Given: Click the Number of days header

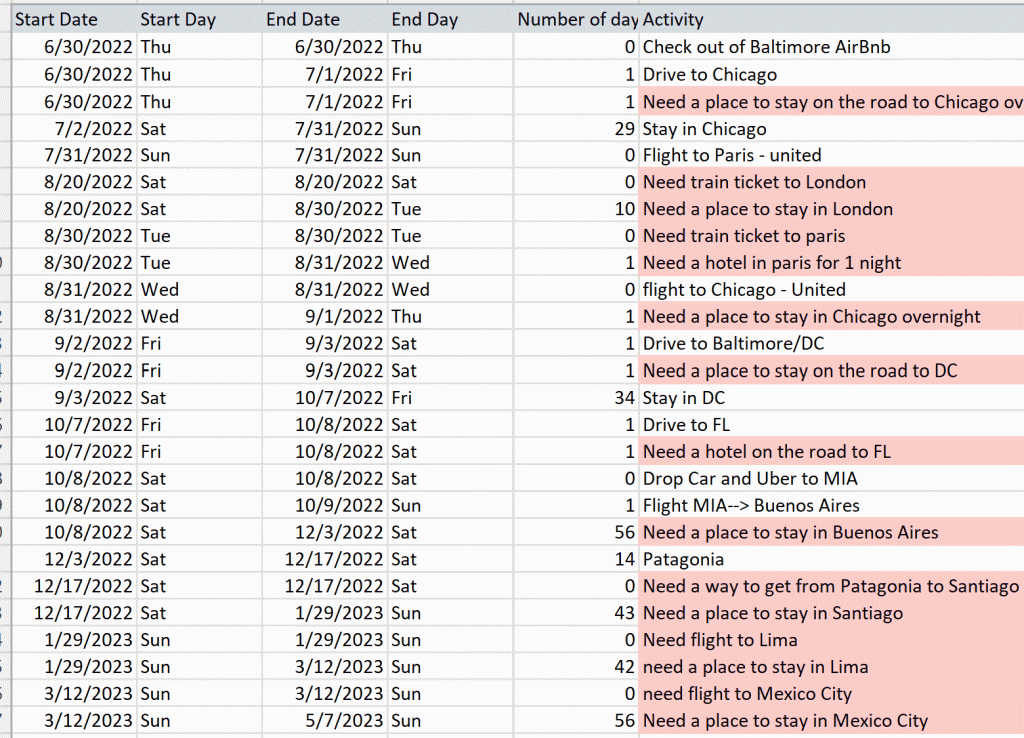Looking at the screenshot, I should pos(576,19).
